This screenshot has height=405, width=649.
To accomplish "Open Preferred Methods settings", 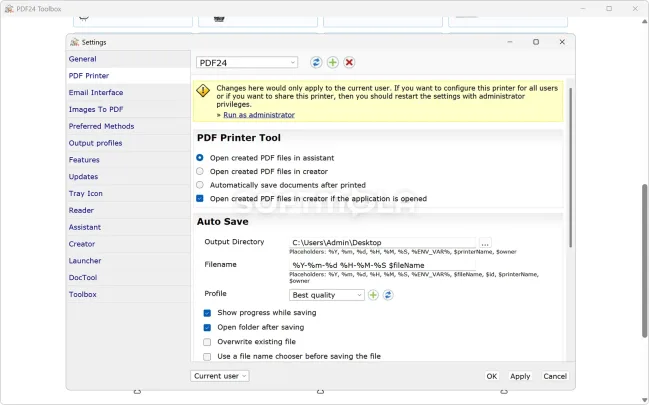I will click(128, 126).
